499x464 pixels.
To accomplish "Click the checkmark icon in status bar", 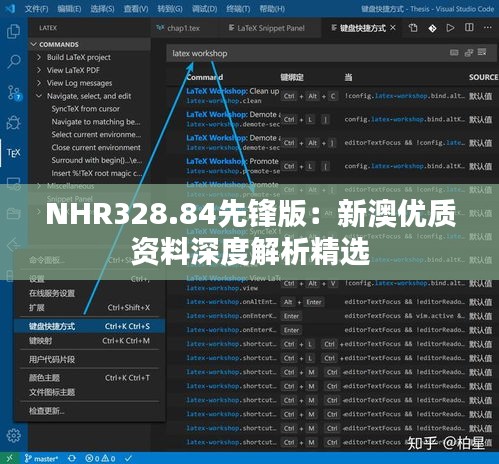I will pos(129,458).
